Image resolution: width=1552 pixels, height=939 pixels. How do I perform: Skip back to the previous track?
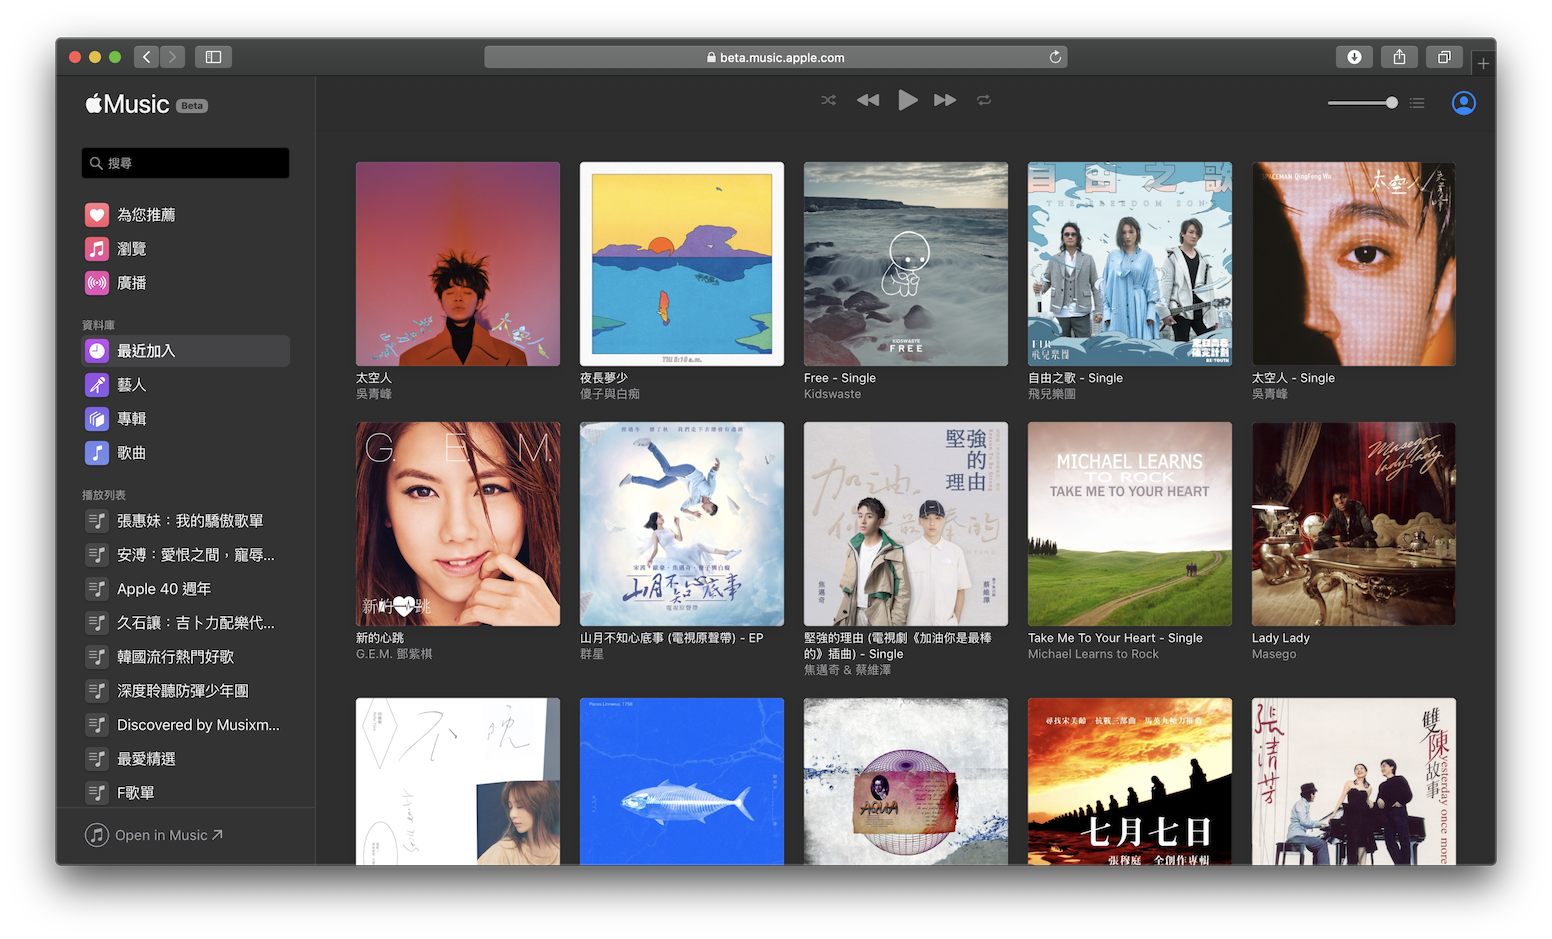868,100
